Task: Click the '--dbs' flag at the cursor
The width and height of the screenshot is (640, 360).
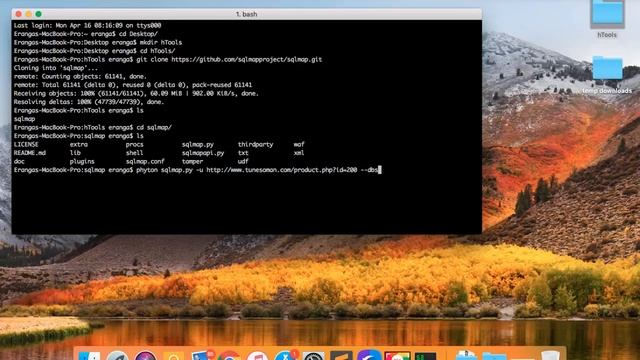Action: point(369,170)
